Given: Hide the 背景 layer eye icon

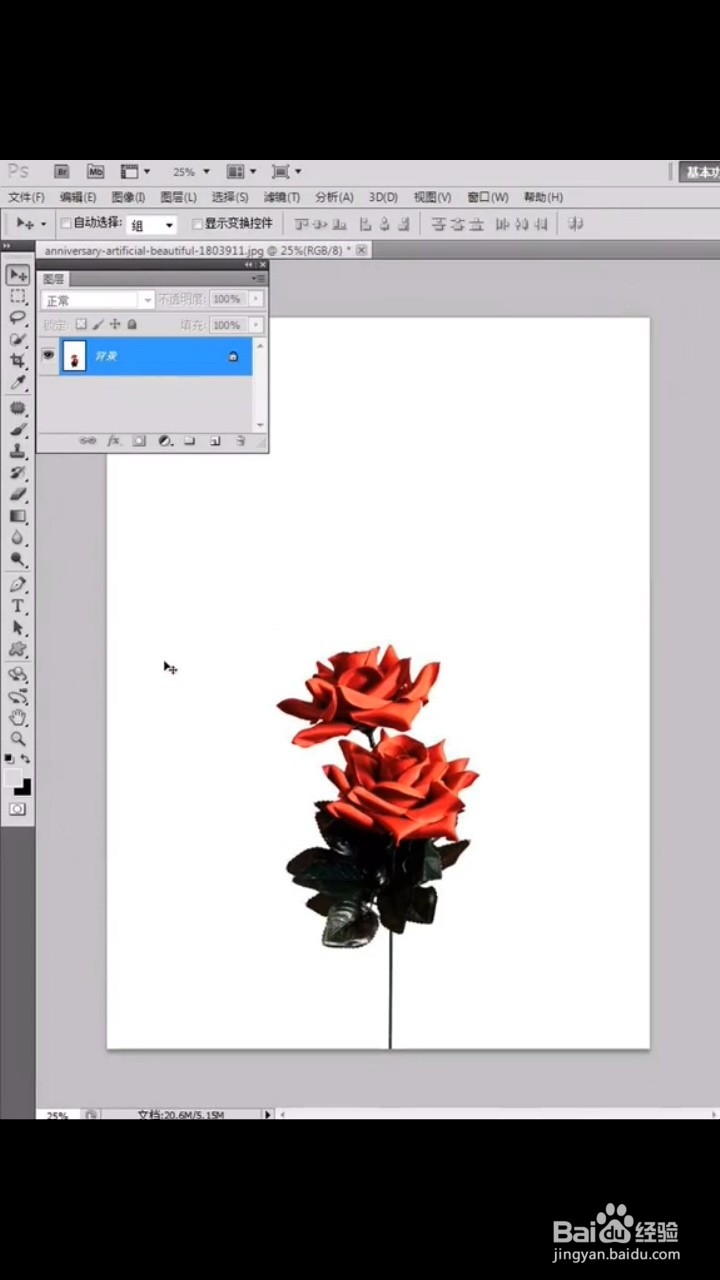Looking at the screenshot, I should (47, 355).
